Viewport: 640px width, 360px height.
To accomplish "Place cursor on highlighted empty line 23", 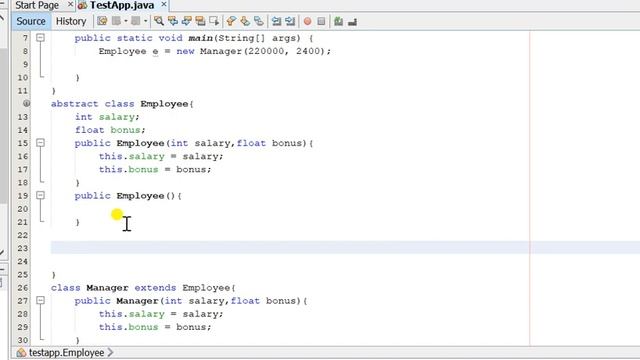I will tap(345, 248).
